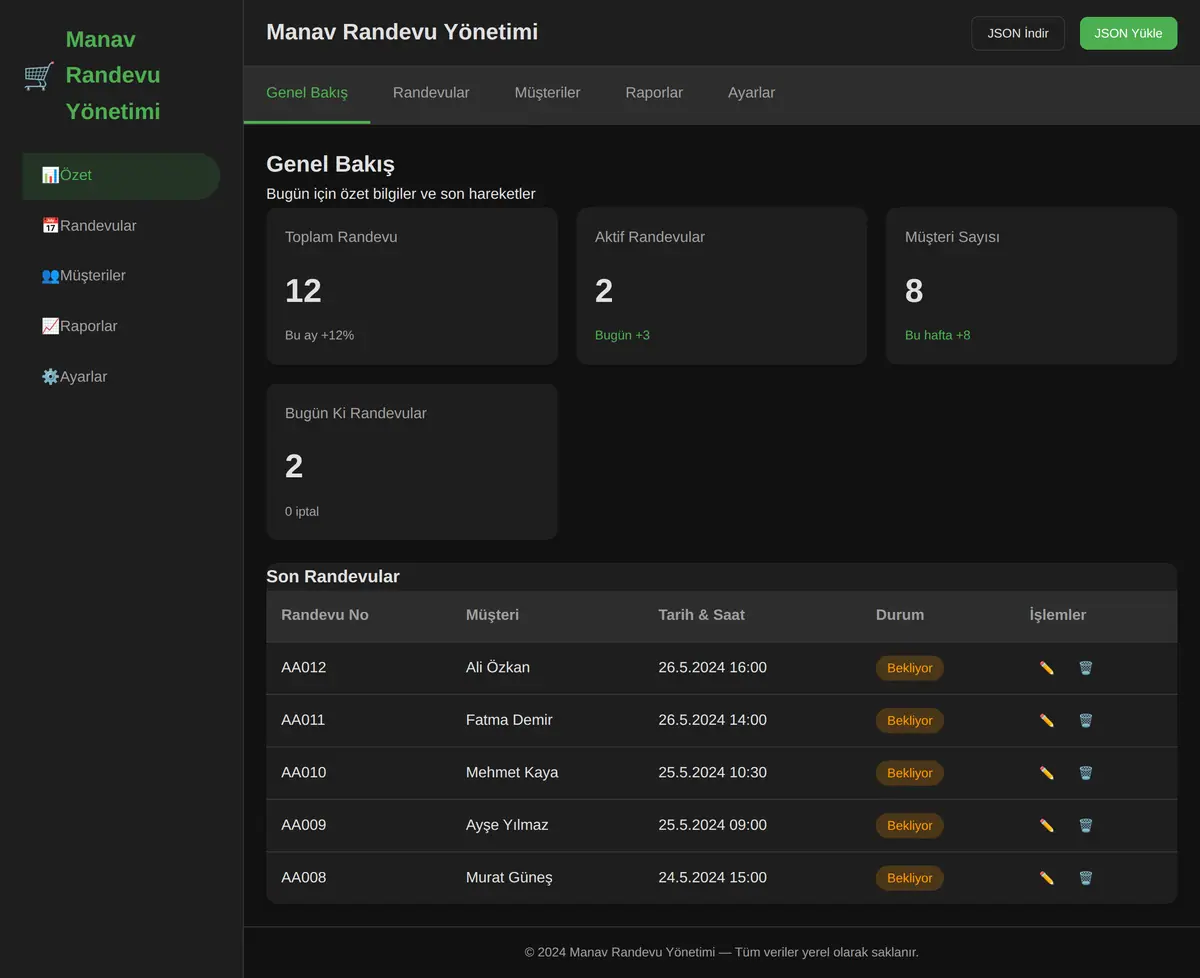Open Özet in the sidebar
The height and width of the screenshot is (978, 1200).
(121, 176)
